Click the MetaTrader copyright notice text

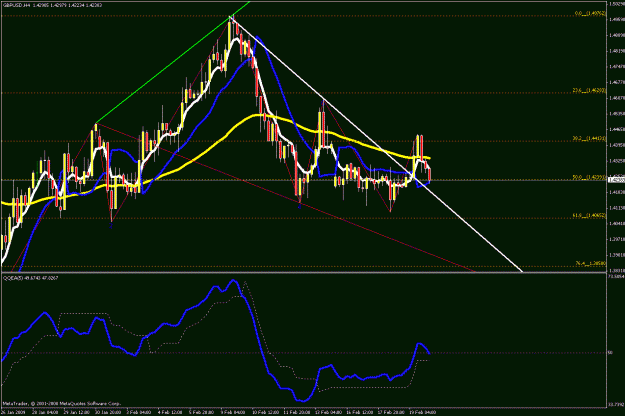click(x=61, y=404)
